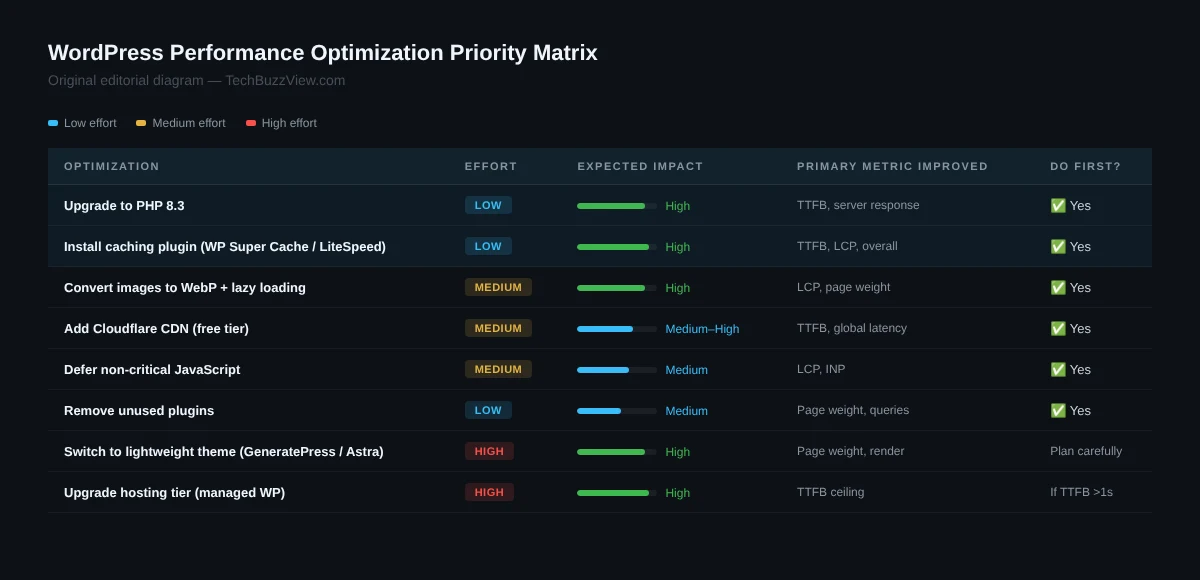This screenshot has height=580, width=1200.
Task: Click the impact bar for Upgrade hosting tier
Action: pyautogui.click(x=617, y=492)
